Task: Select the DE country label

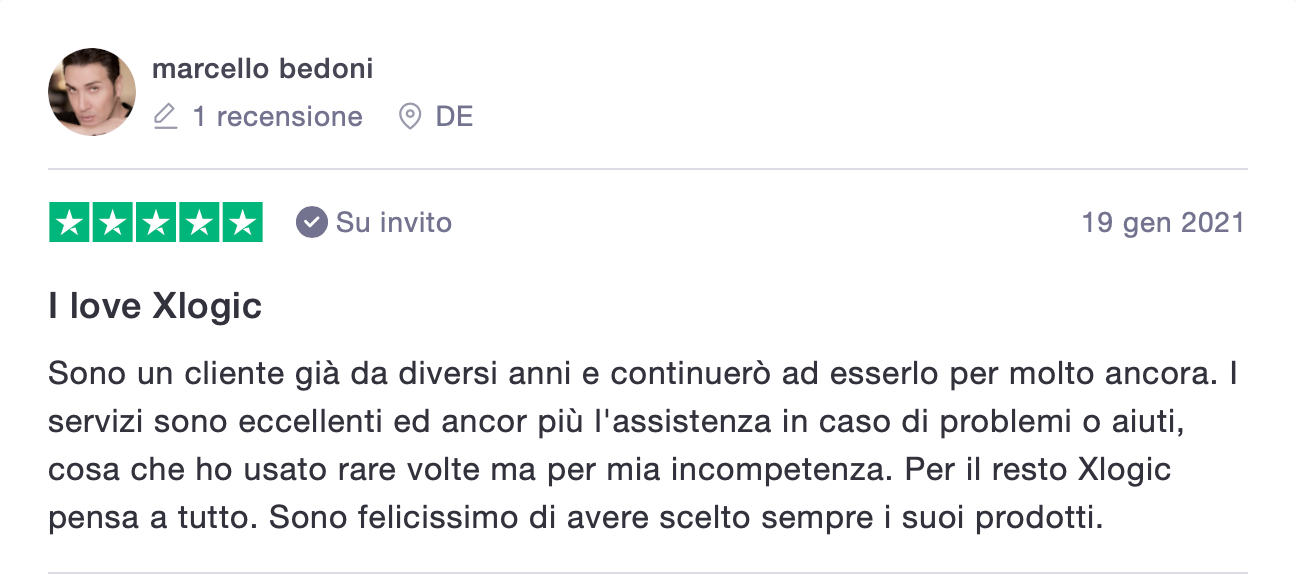Action: coord(454,117)
